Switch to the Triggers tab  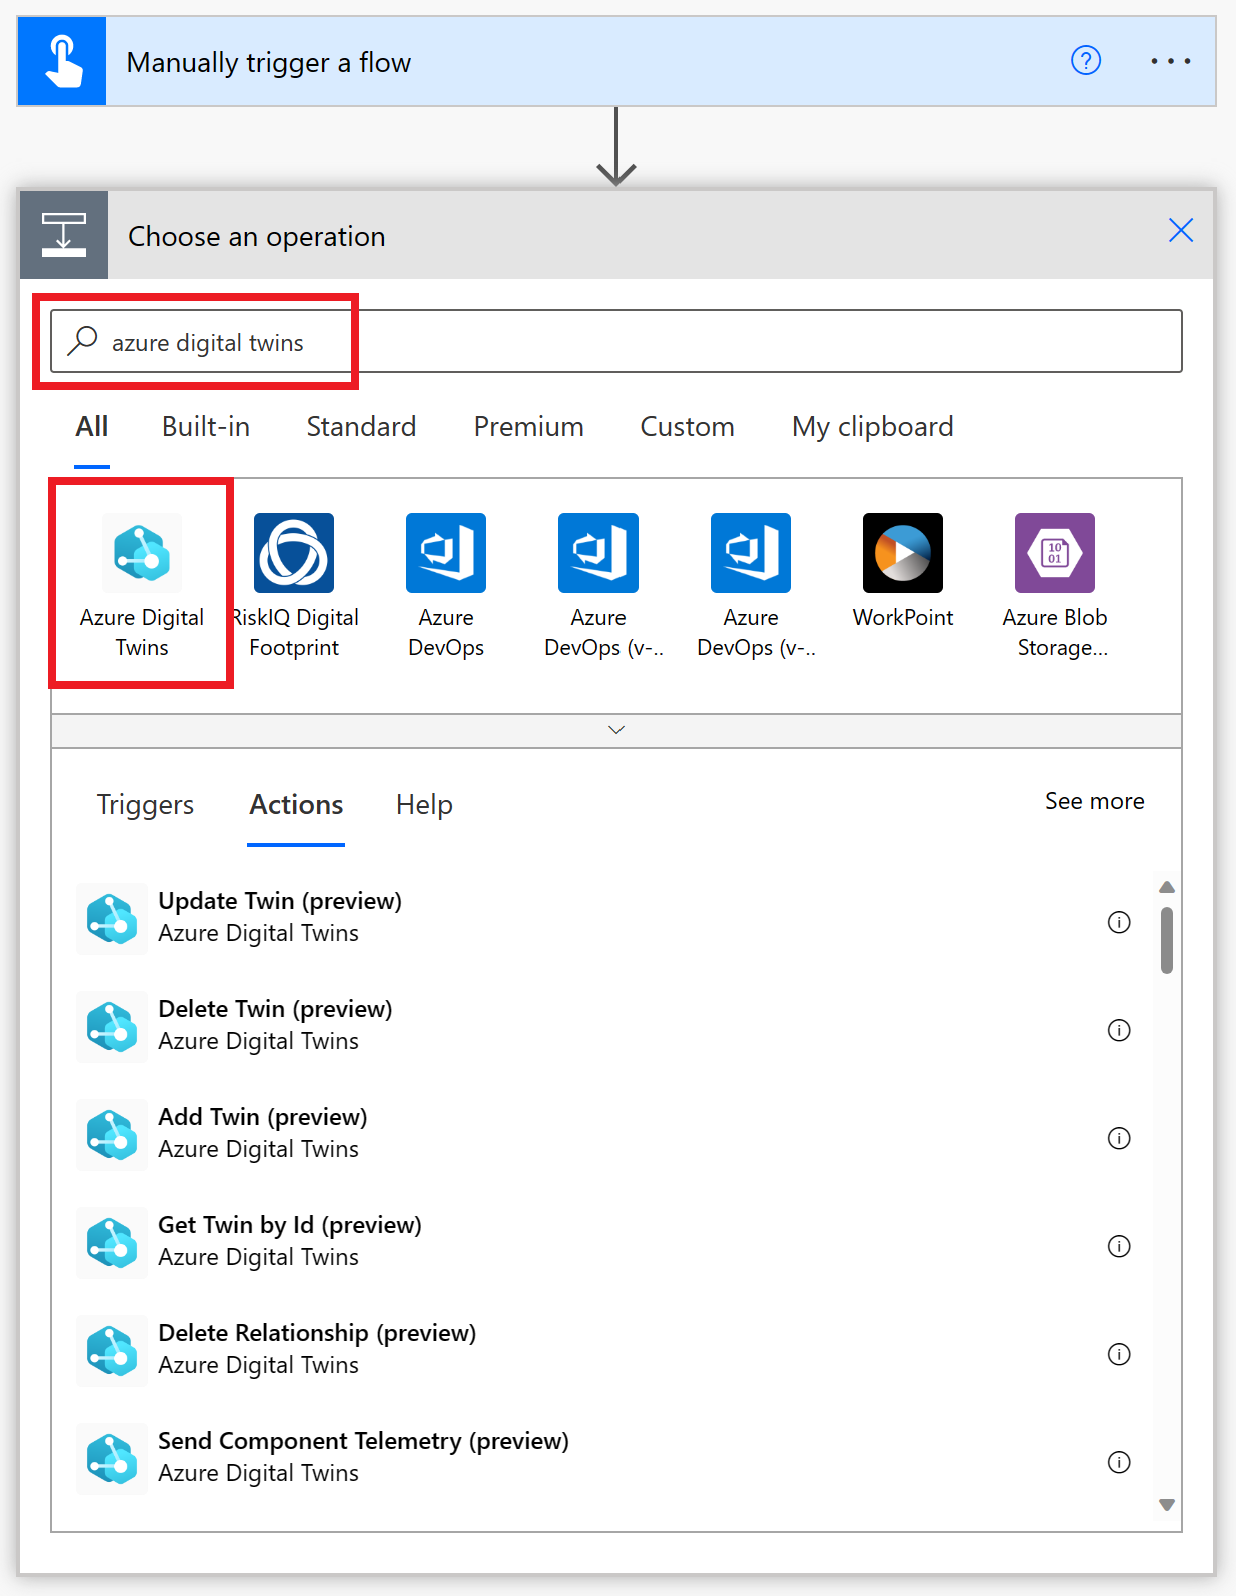pyautogui.click(x=145, y=805)
